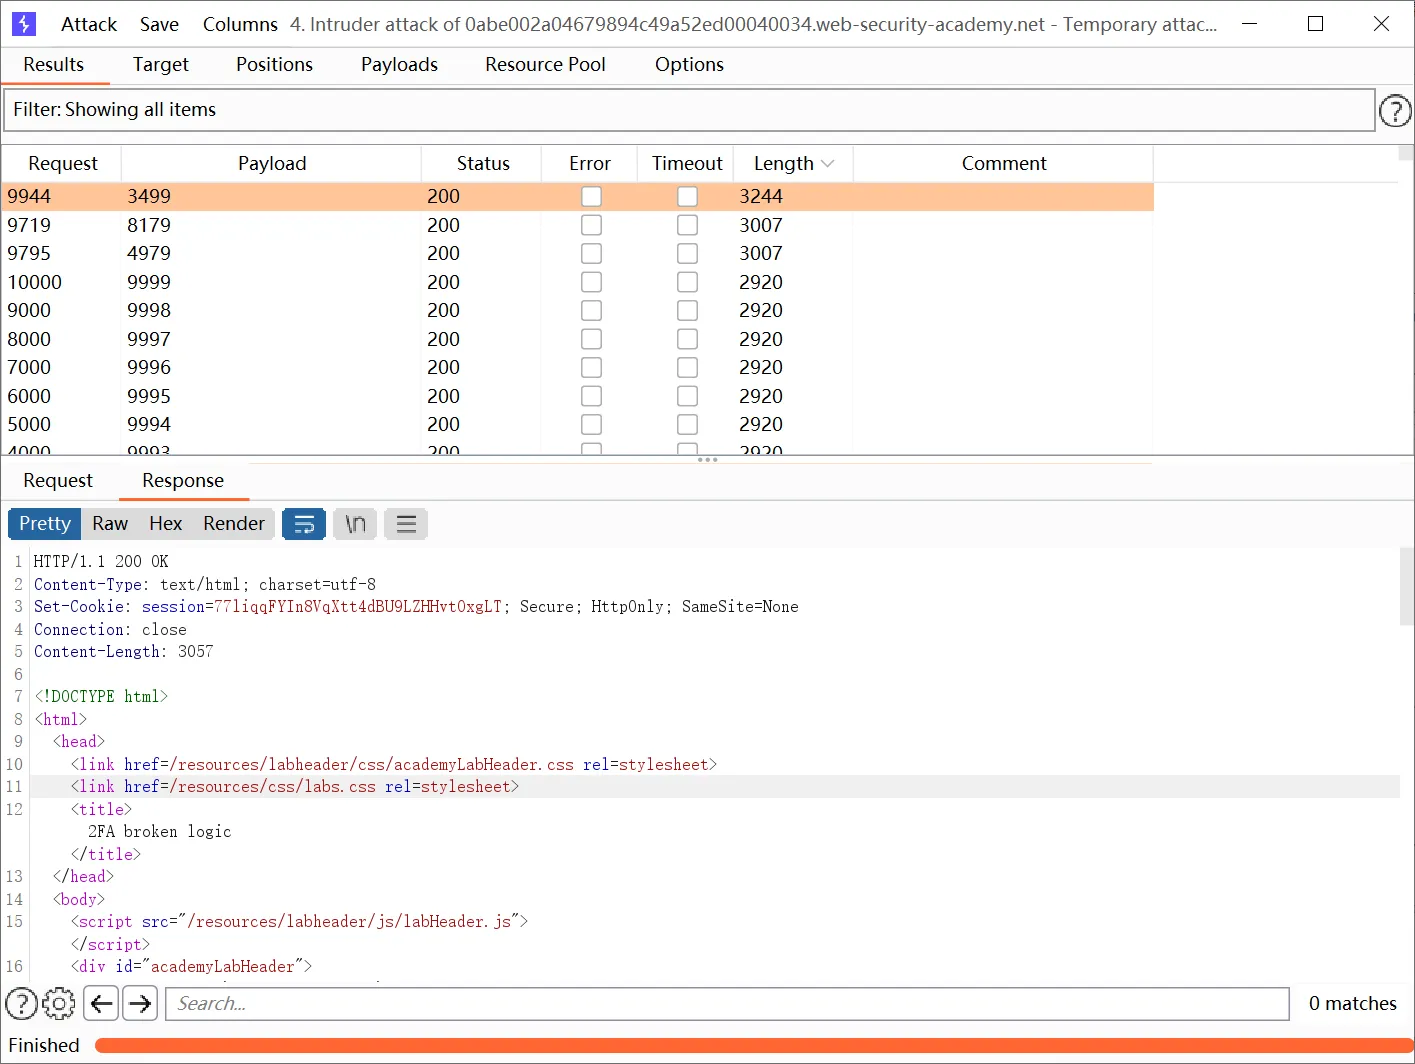Viewport: 1415px width, 1064px height.
Task: Select the Hex view button
Action: pyautogui.click(x=166, y=524)
